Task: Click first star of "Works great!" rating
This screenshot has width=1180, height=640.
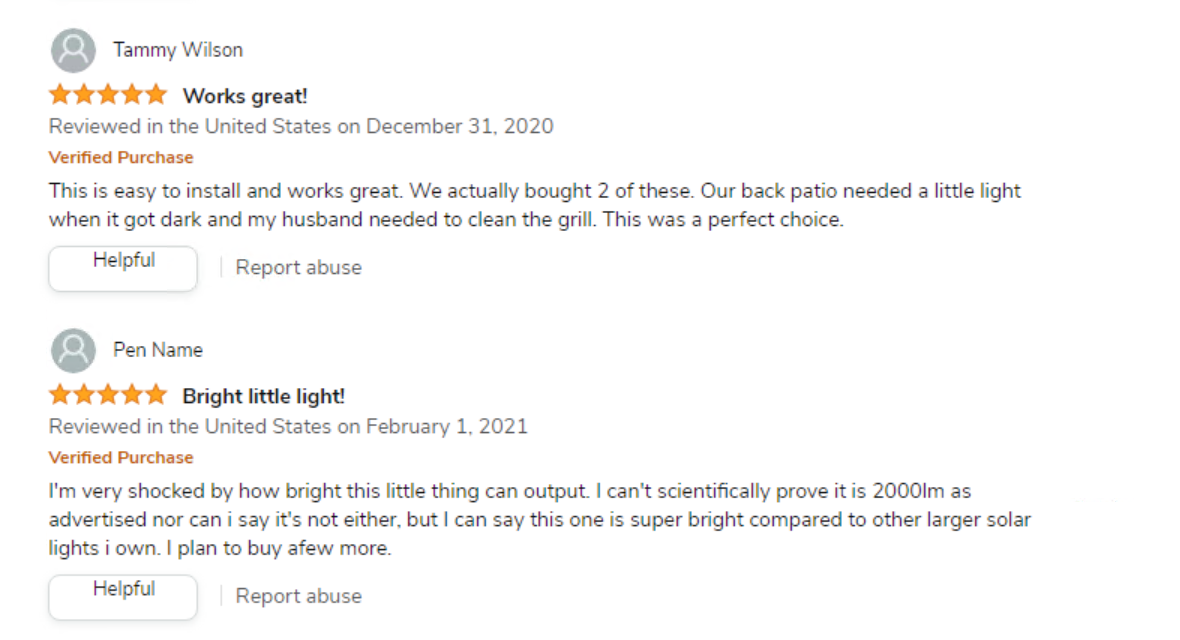Action: pos(59,96)
